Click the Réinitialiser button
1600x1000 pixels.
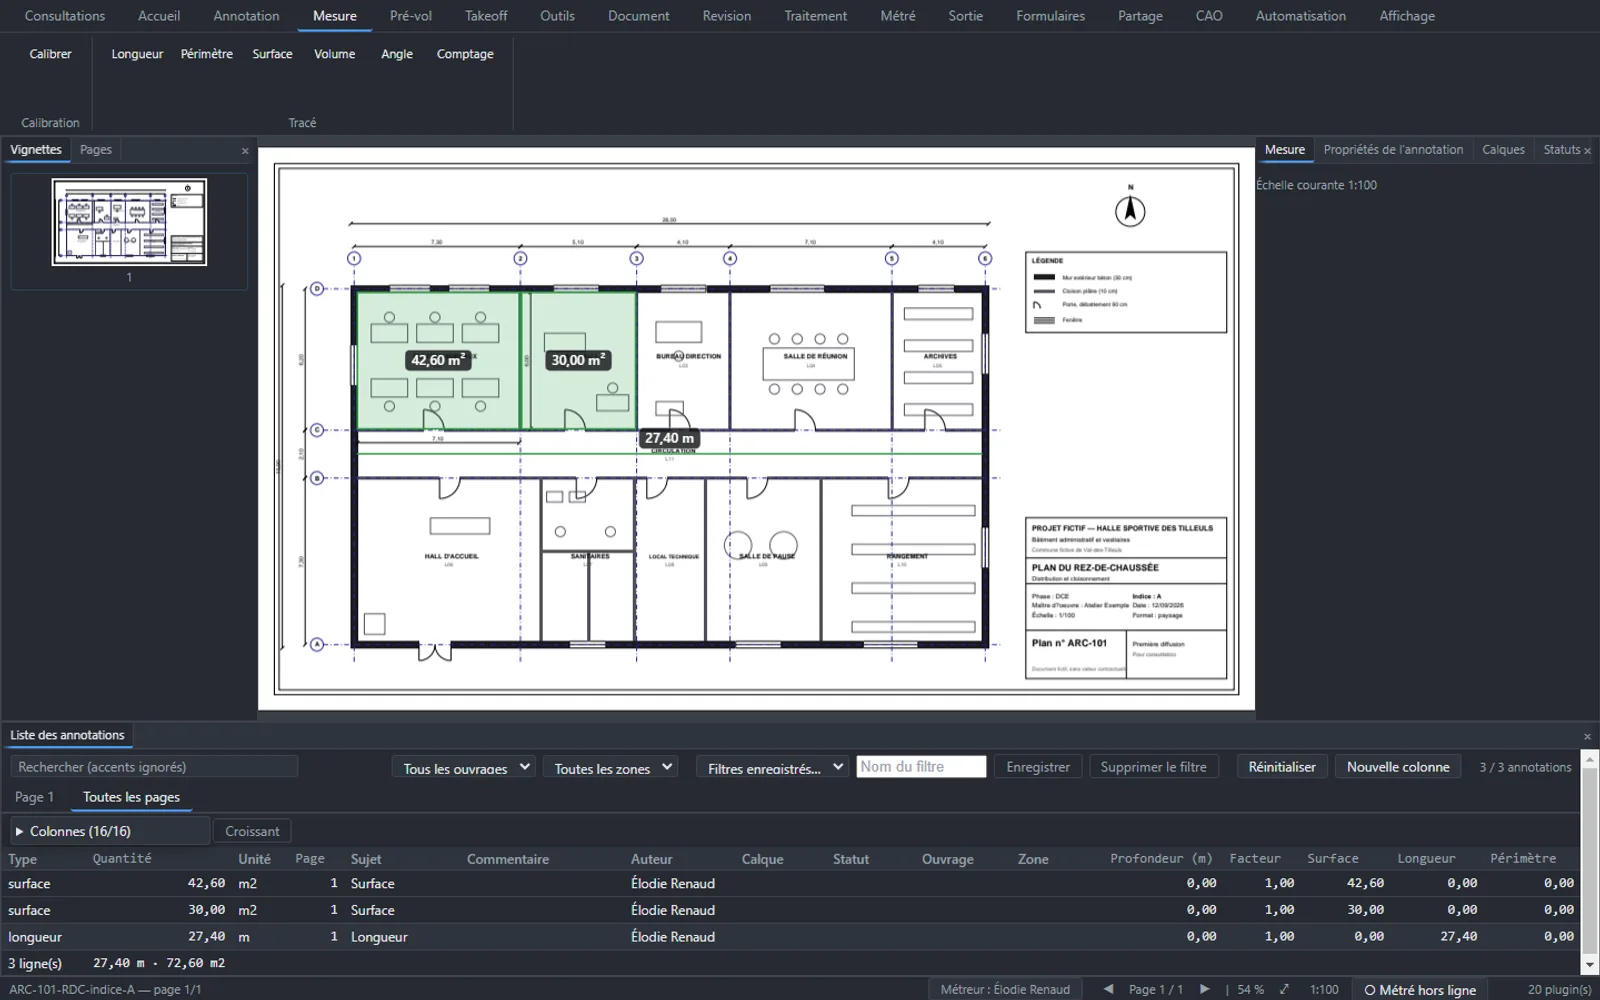(1282, 767)
